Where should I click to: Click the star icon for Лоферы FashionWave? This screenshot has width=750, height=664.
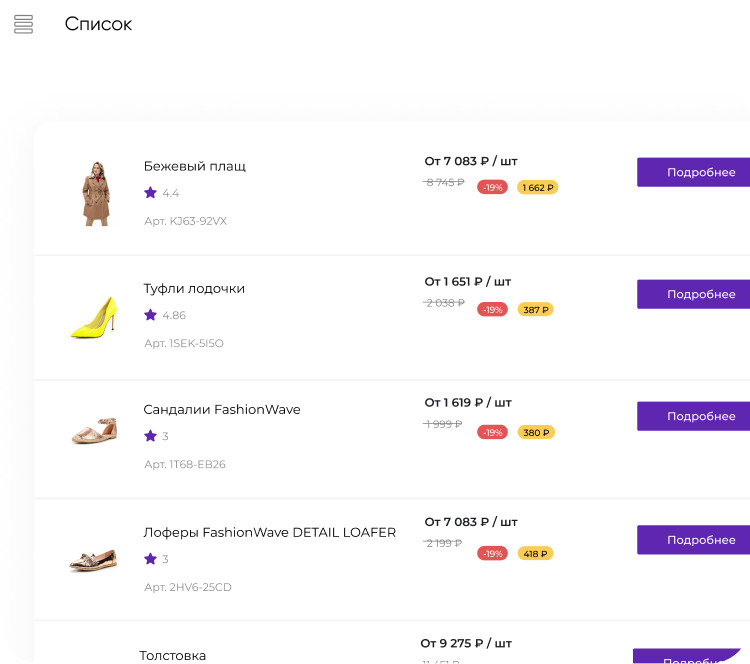(x=150, y=559)
